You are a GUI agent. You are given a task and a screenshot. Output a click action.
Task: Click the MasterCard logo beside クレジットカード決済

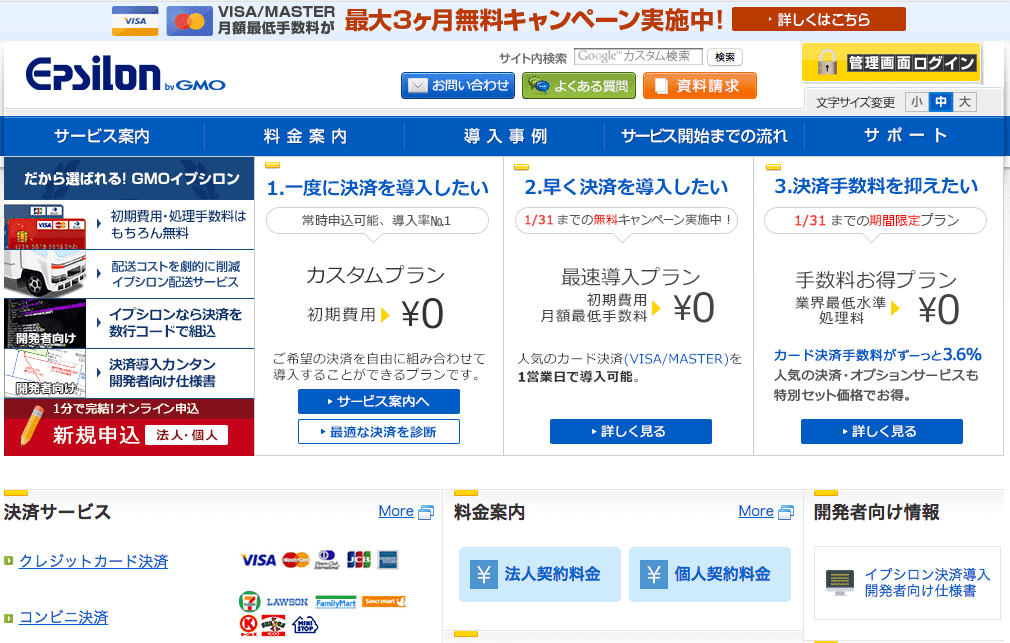(x=296, y=560)
